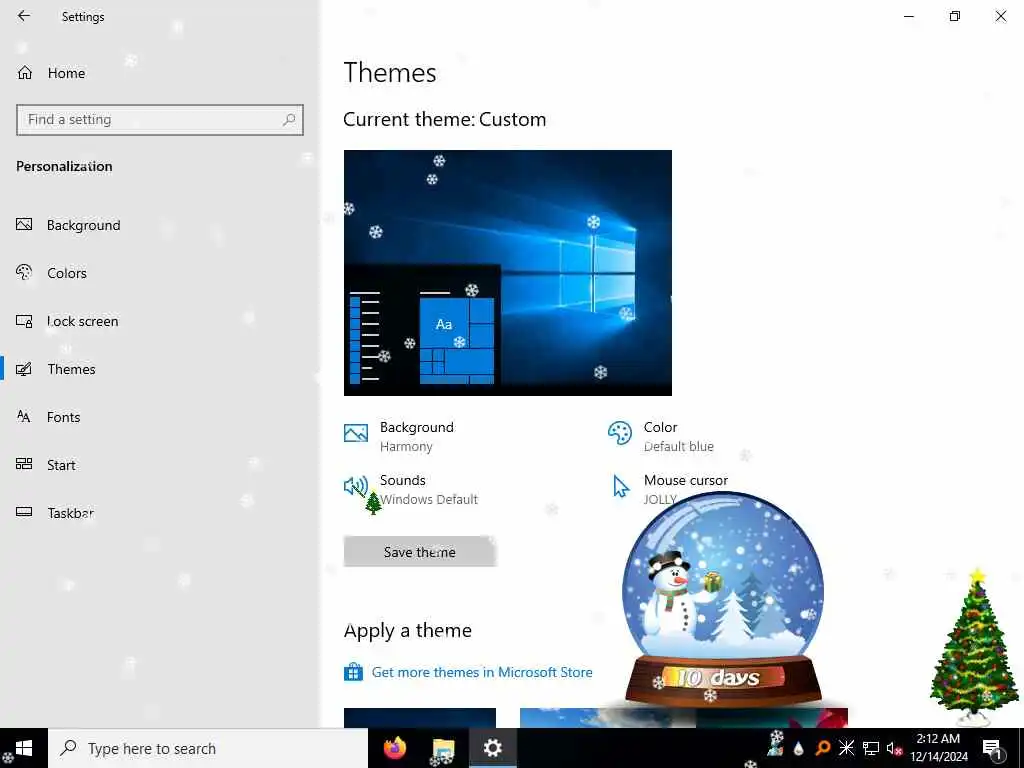
Task: Select the Themes page in sidebar
Action: point(160,369)
